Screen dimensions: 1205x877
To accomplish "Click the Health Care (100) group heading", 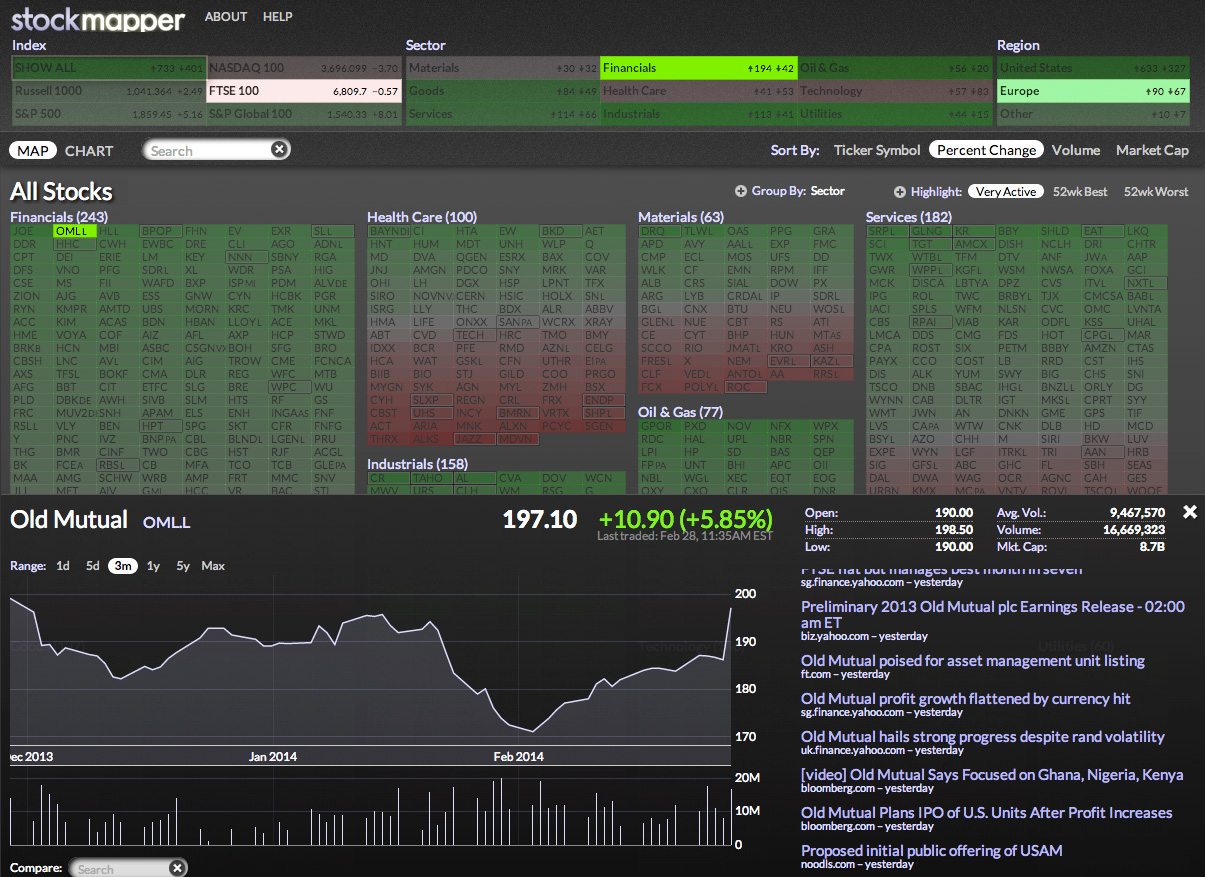I will click(422, 217).
